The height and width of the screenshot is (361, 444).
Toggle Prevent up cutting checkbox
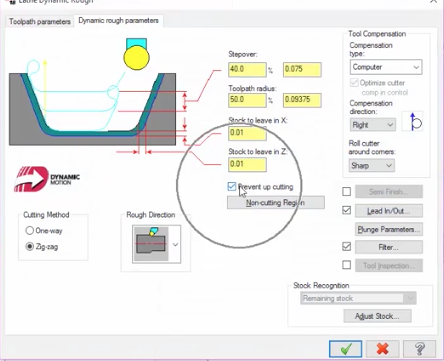click(232, 187)
